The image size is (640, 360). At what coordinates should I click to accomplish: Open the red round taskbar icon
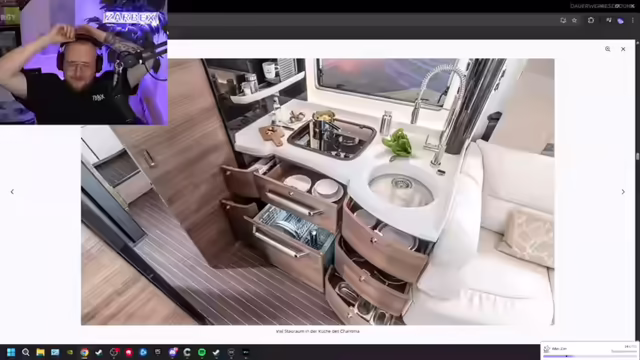click(129, 352)
